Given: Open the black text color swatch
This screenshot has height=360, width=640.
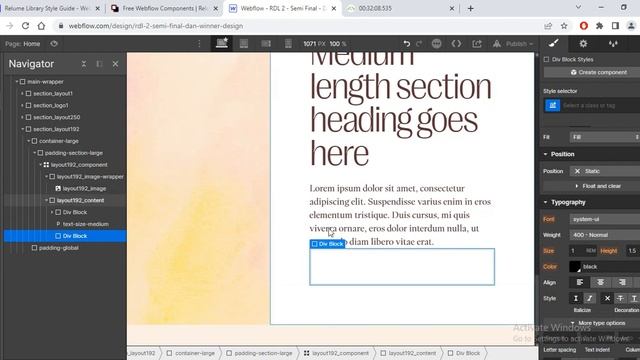Looking at the screenshot, I should pos(575,267).
